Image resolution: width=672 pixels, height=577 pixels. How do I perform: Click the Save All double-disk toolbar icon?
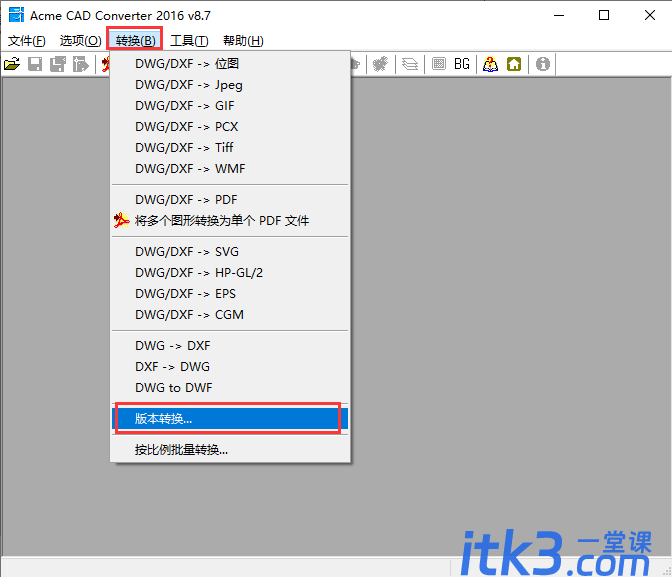point(58,64)
